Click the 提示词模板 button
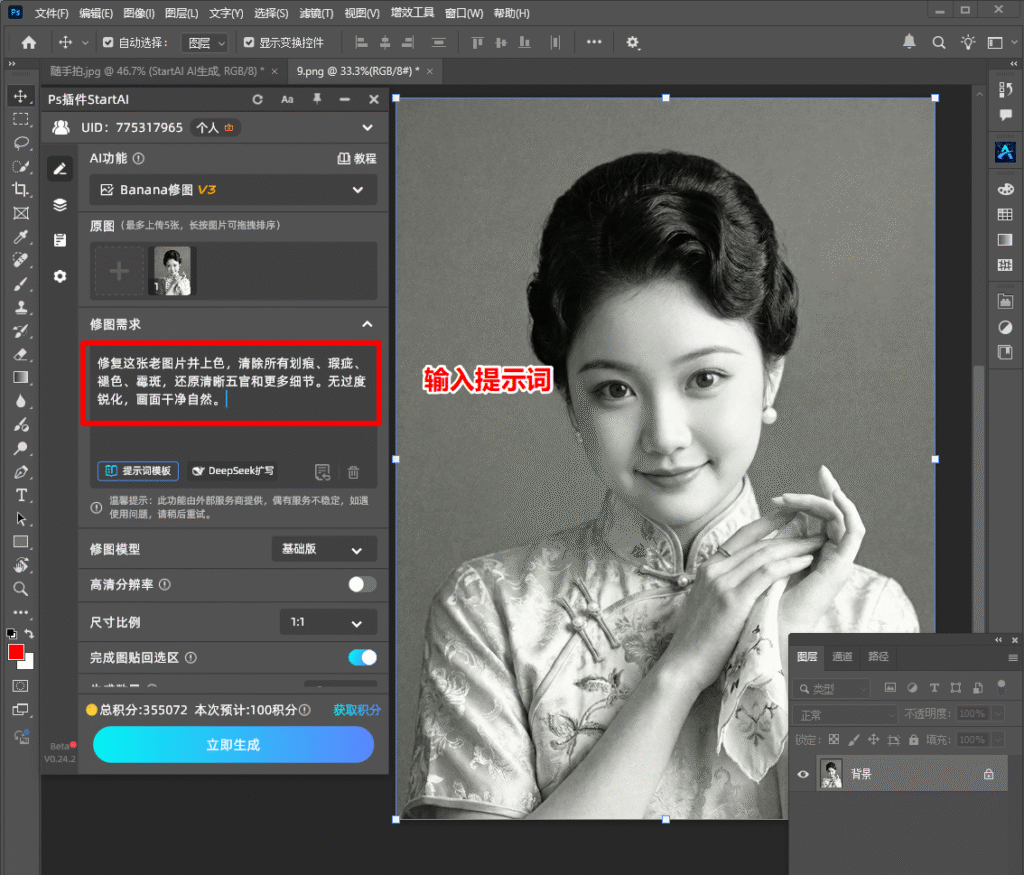This screenshot has height=875, width=1024. pos(138,471)
